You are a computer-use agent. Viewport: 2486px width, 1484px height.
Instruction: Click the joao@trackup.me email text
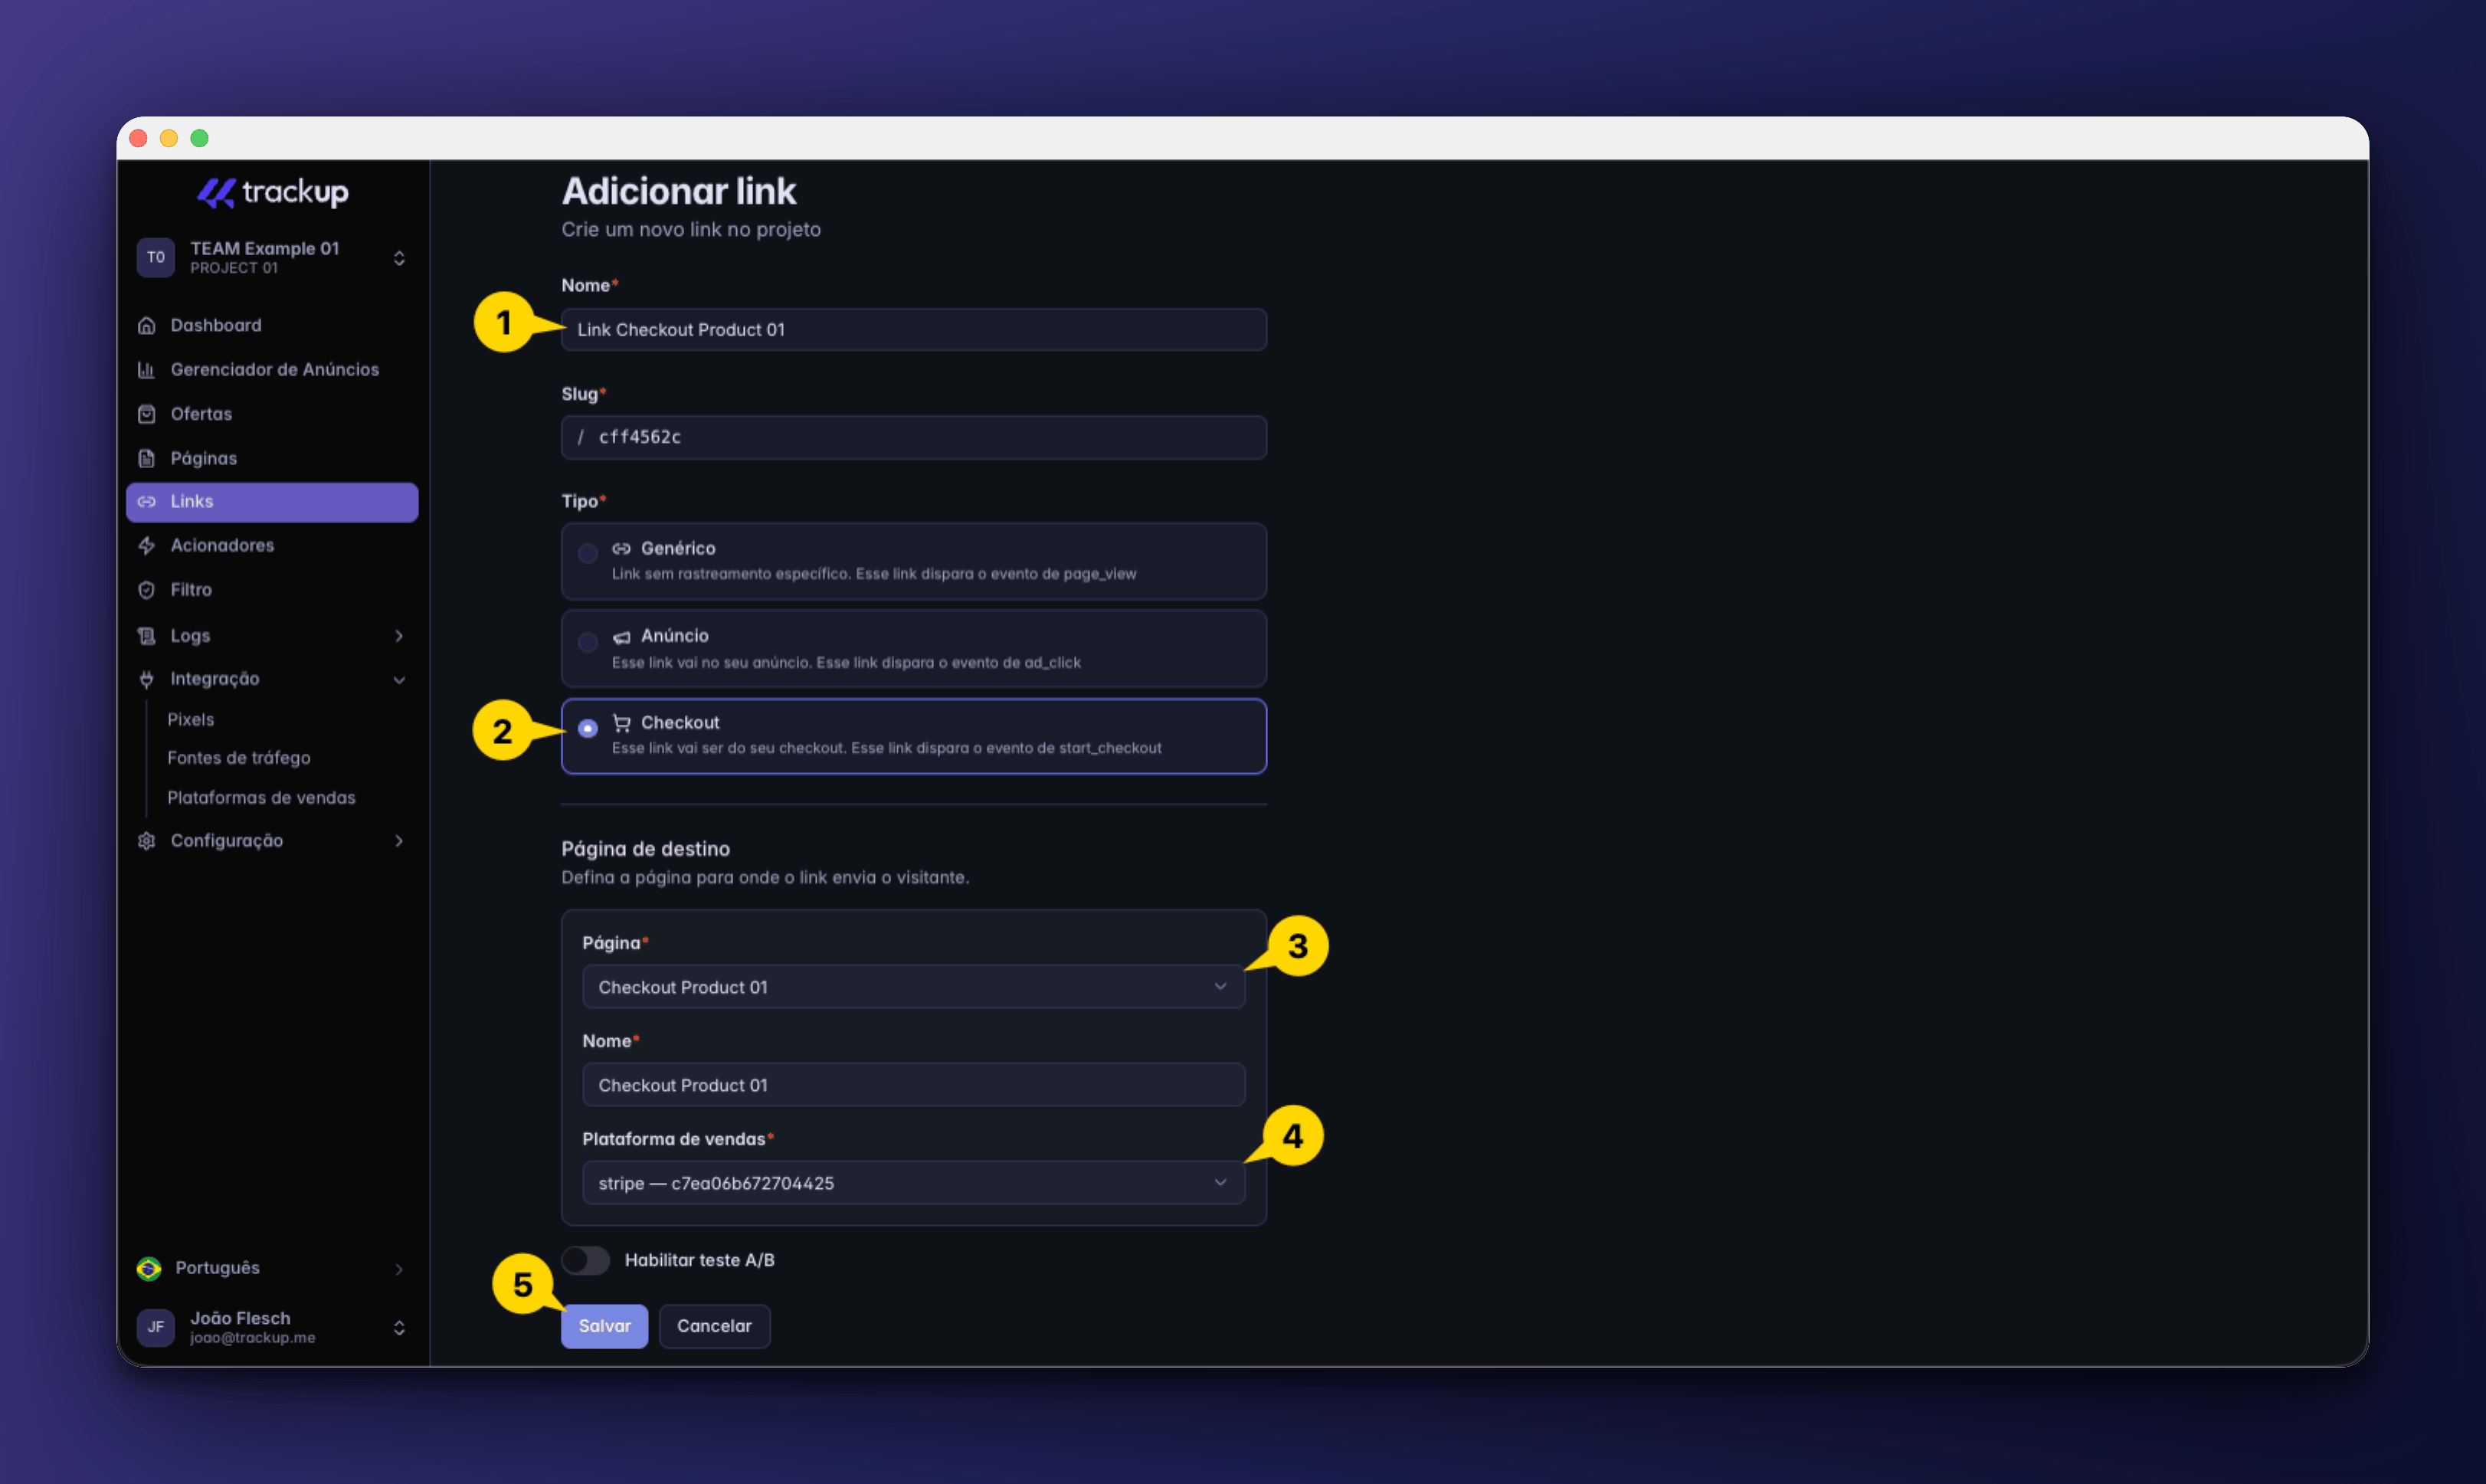pyautogui.click(x=252, y=1338)
